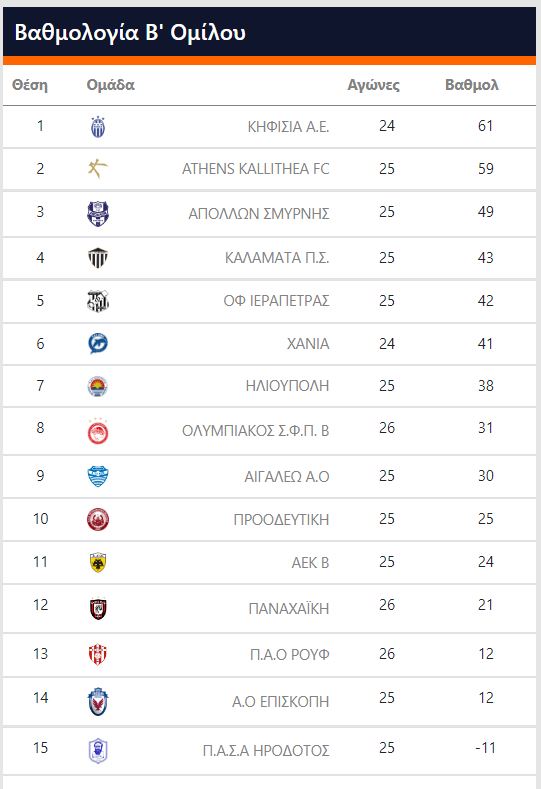Sort by the Θέση column header
The width and height of the screenshot is (541, 789).
point(30,85)
